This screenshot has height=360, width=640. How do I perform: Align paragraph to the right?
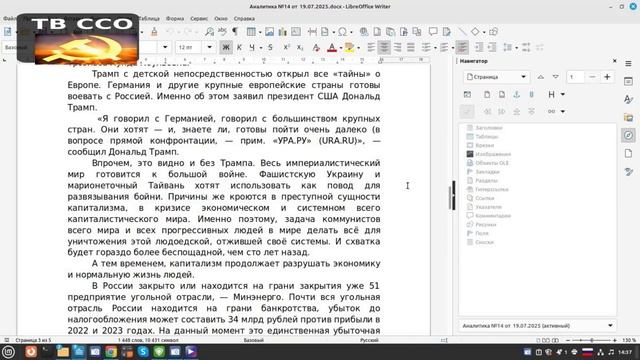398,47
